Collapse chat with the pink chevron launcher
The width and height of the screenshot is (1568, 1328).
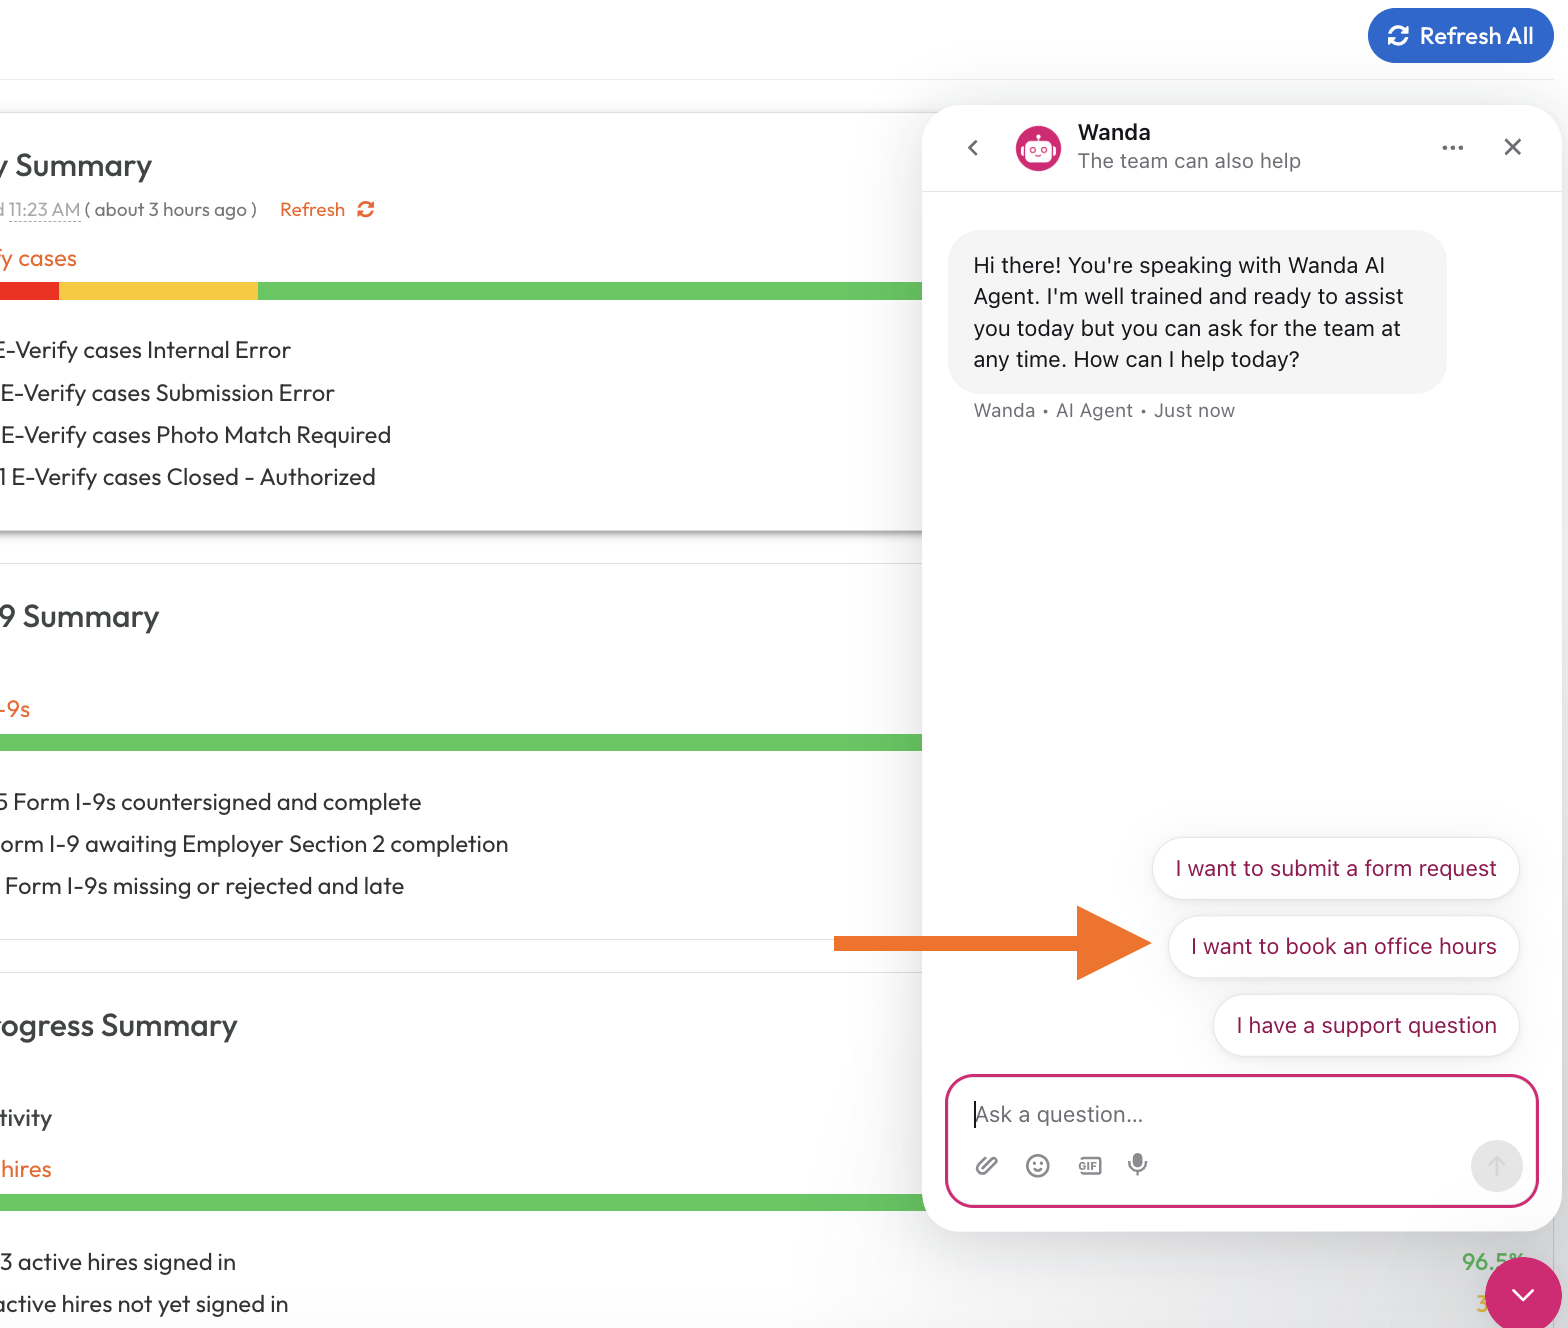[1522, 1295]
